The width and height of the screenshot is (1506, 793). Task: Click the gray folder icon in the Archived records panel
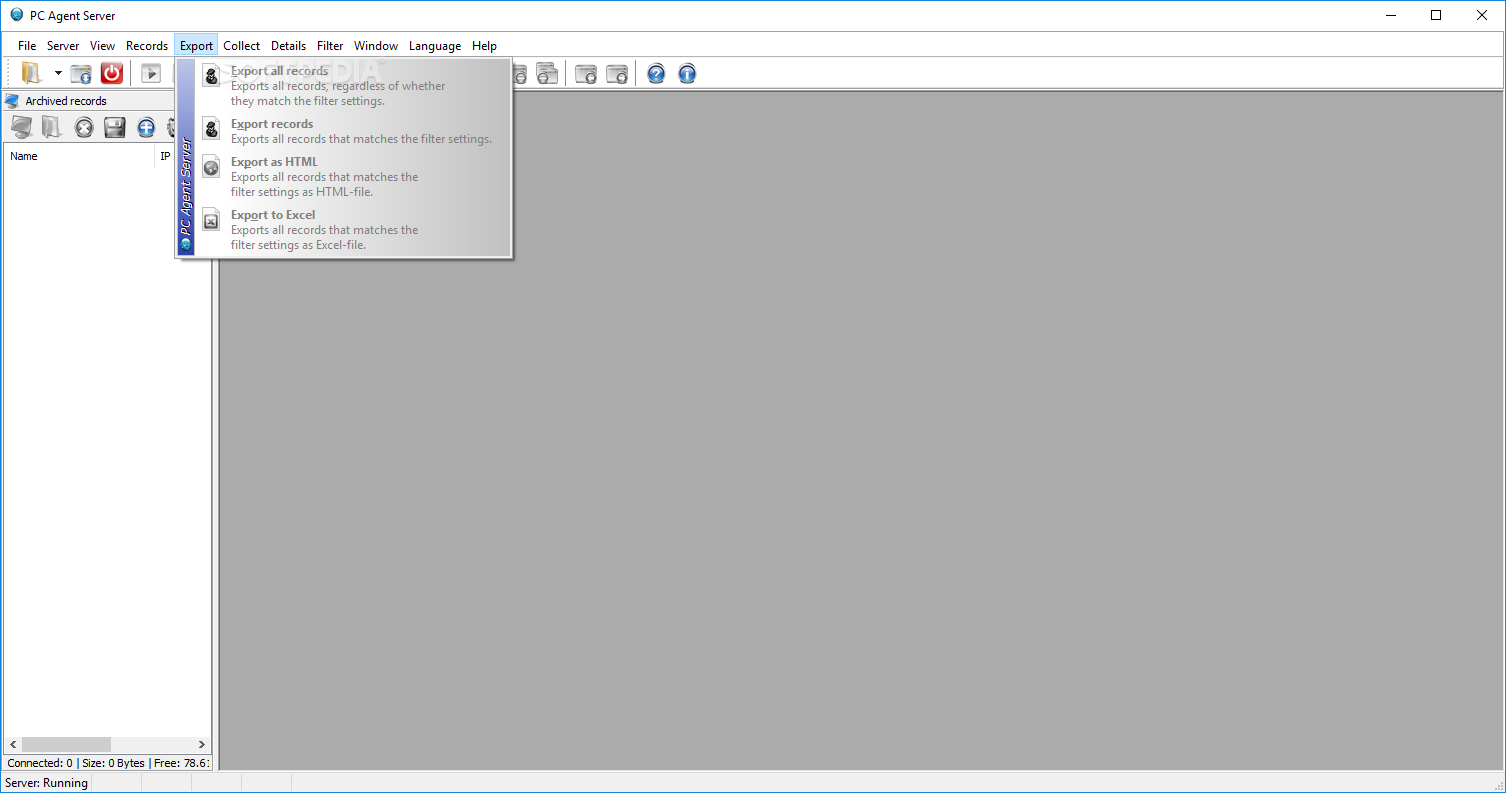point(52,127)
